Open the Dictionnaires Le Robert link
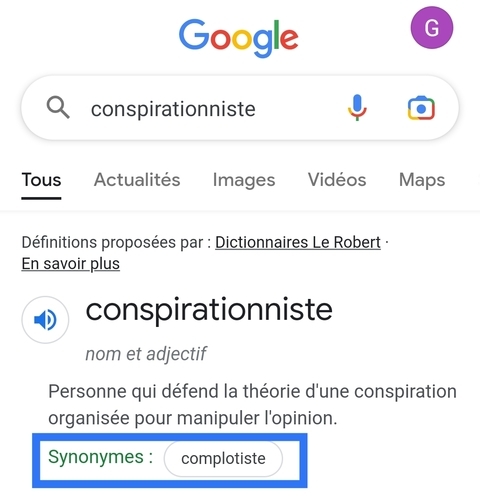Screen dimensions: 480x496 tap(298, 242)
